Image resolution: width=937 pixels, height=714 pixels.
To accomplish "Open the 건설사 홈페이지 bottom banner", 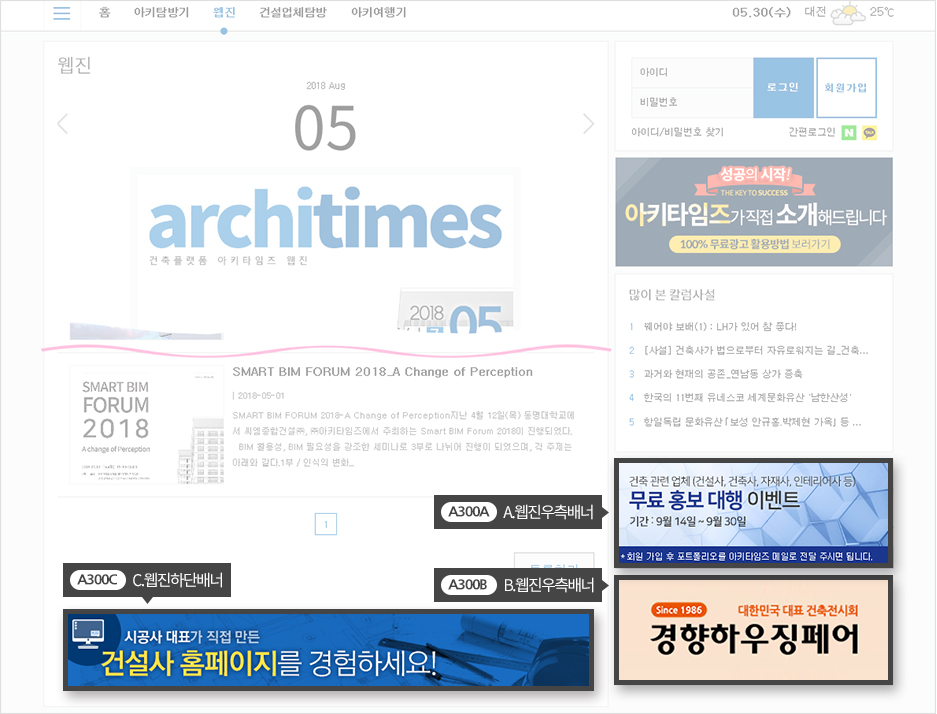I will click(x=328, y=650).
